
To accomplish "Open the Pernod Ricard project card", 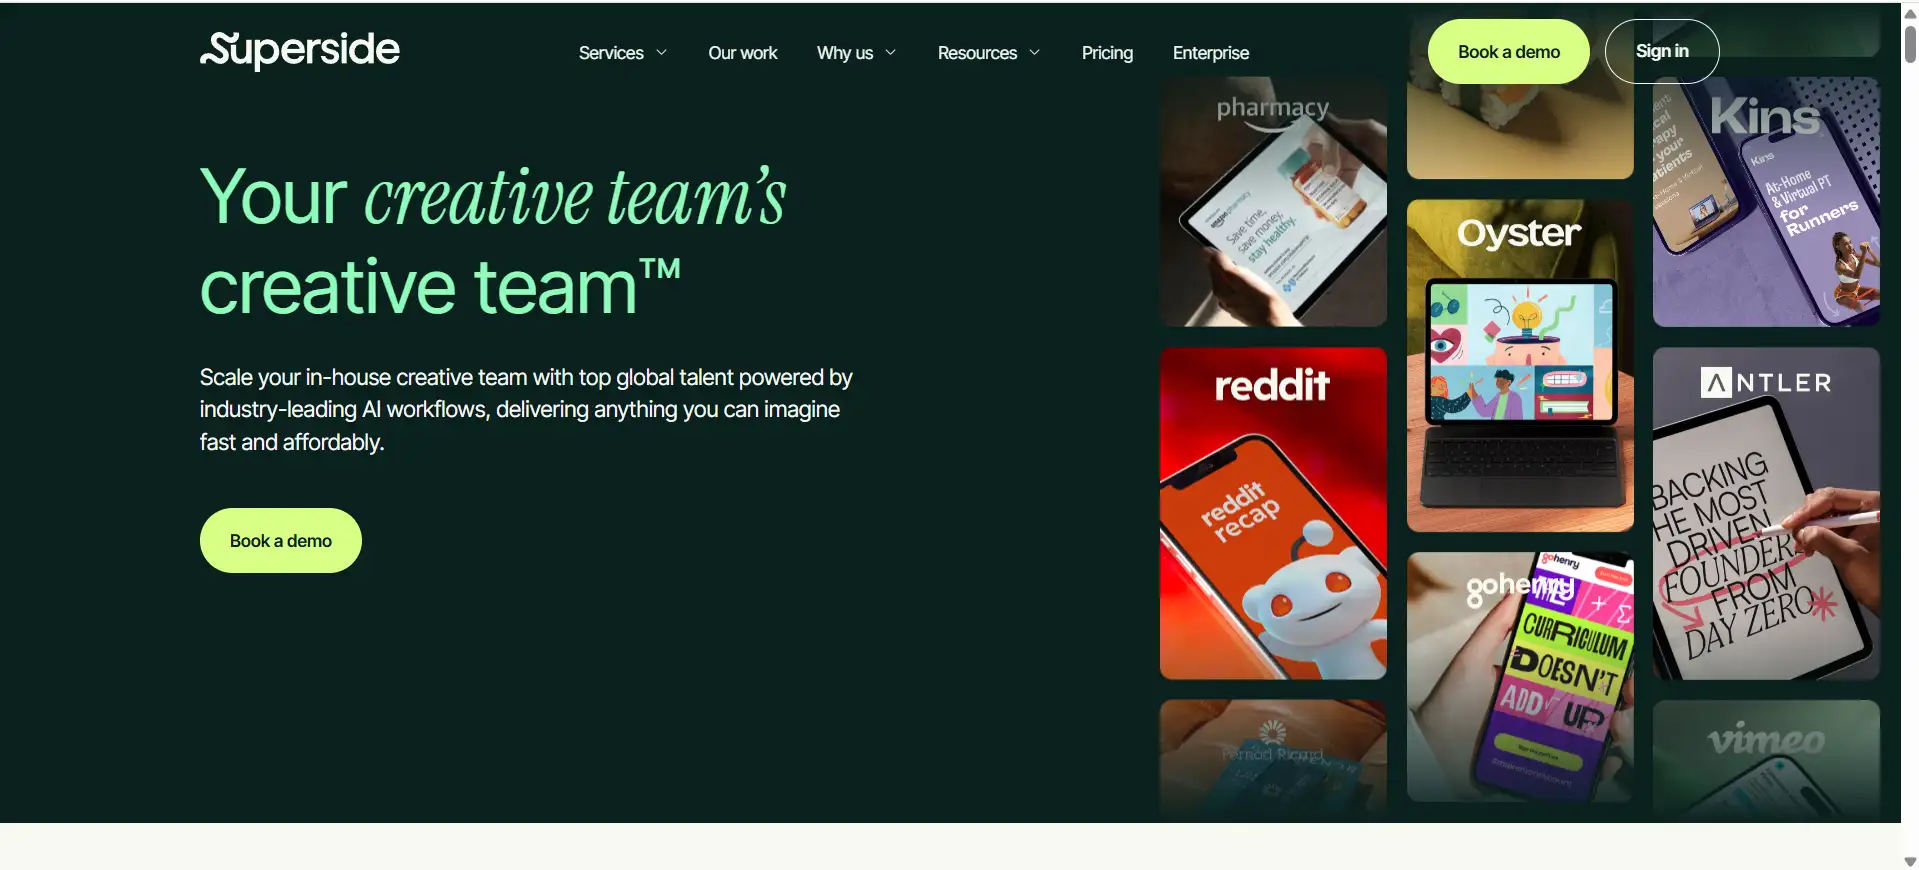I will coord(1273,760).
